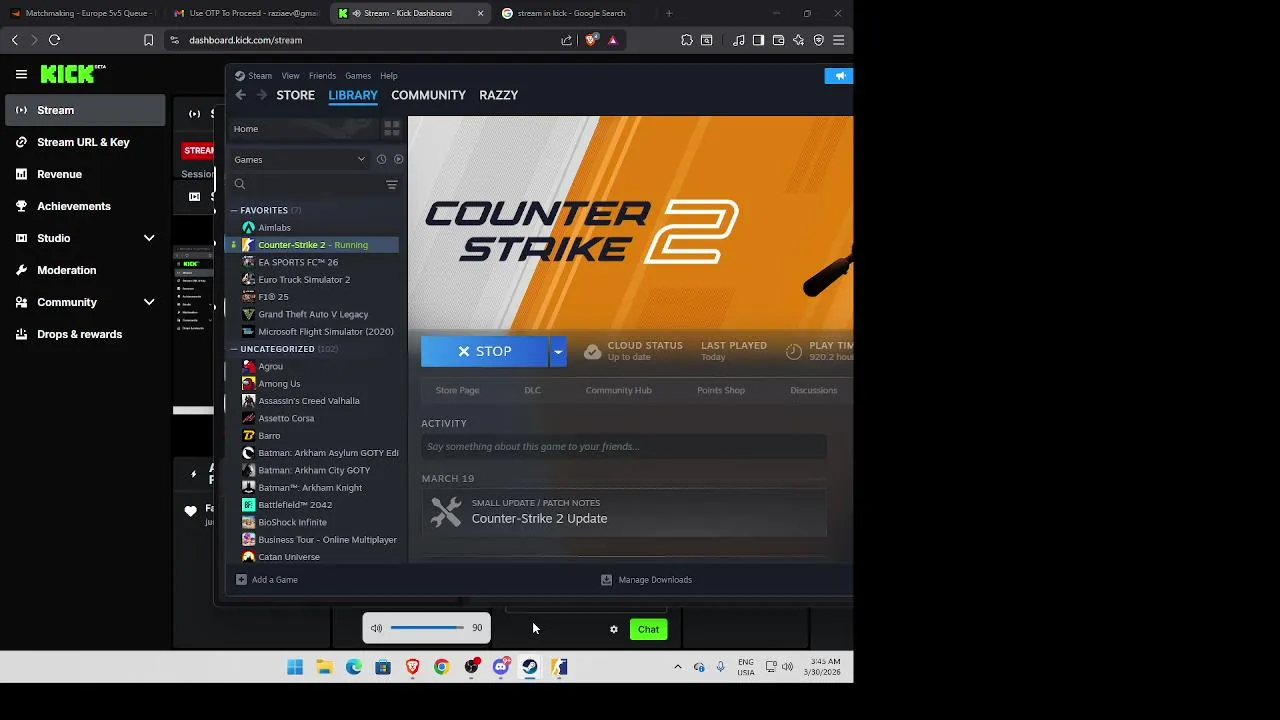Image resolution: width=1280 pixels, height=720 pixels.
Task: Click the green Chat button
Action: [x=648, y=629]
